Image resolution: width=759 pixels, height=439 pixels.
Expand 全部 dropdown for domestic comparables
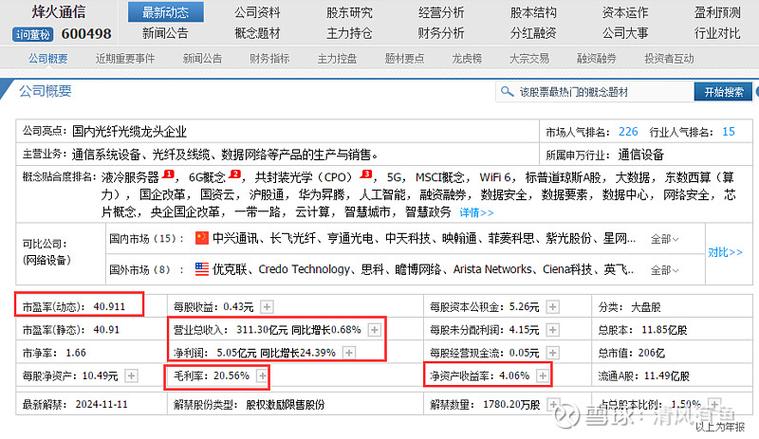click(x=665, y=239)
